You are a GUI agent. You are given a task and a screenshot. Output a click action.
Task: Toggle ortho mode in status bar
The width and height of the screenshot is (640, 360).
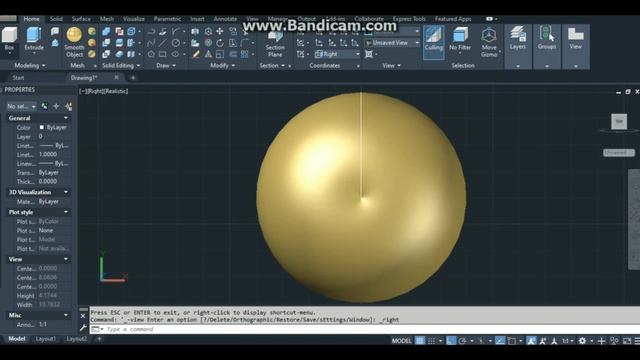(x=451, y=340)
